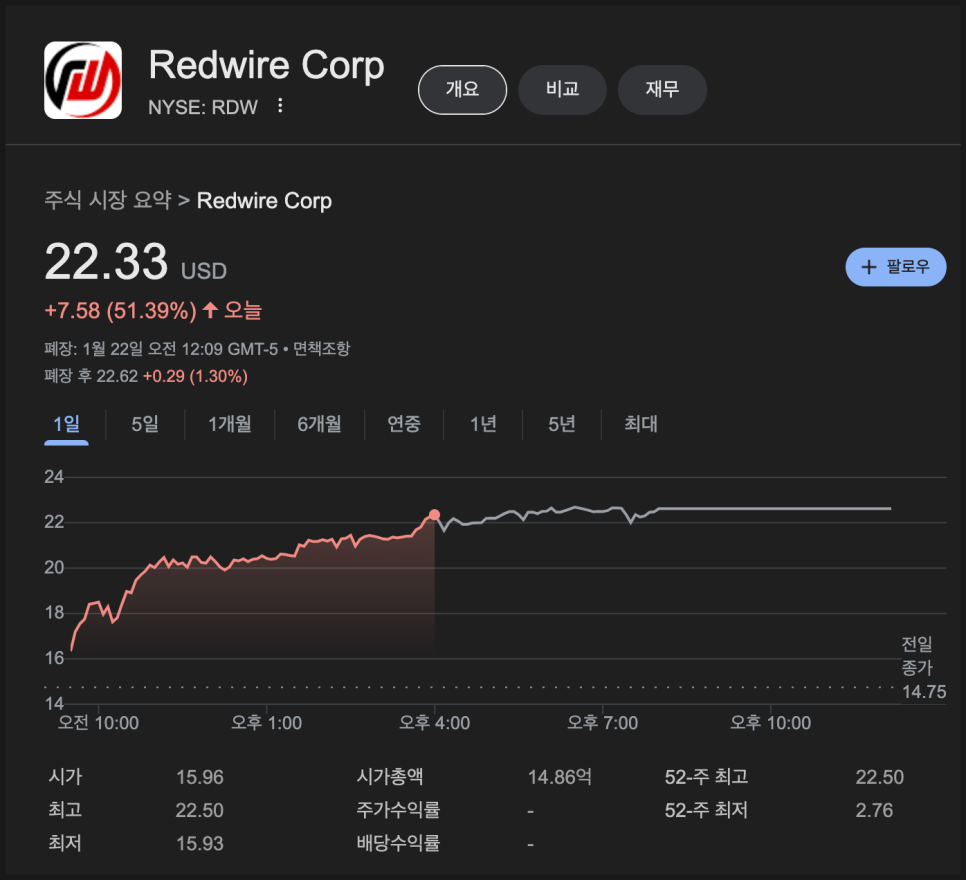Select the 5일 chart range
Screen dimensions: 966x880
145,424
